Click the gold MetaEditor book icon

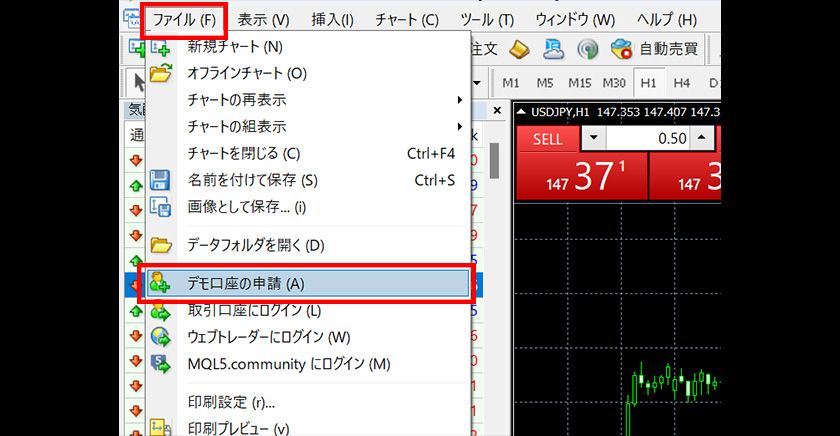(519, 49)
